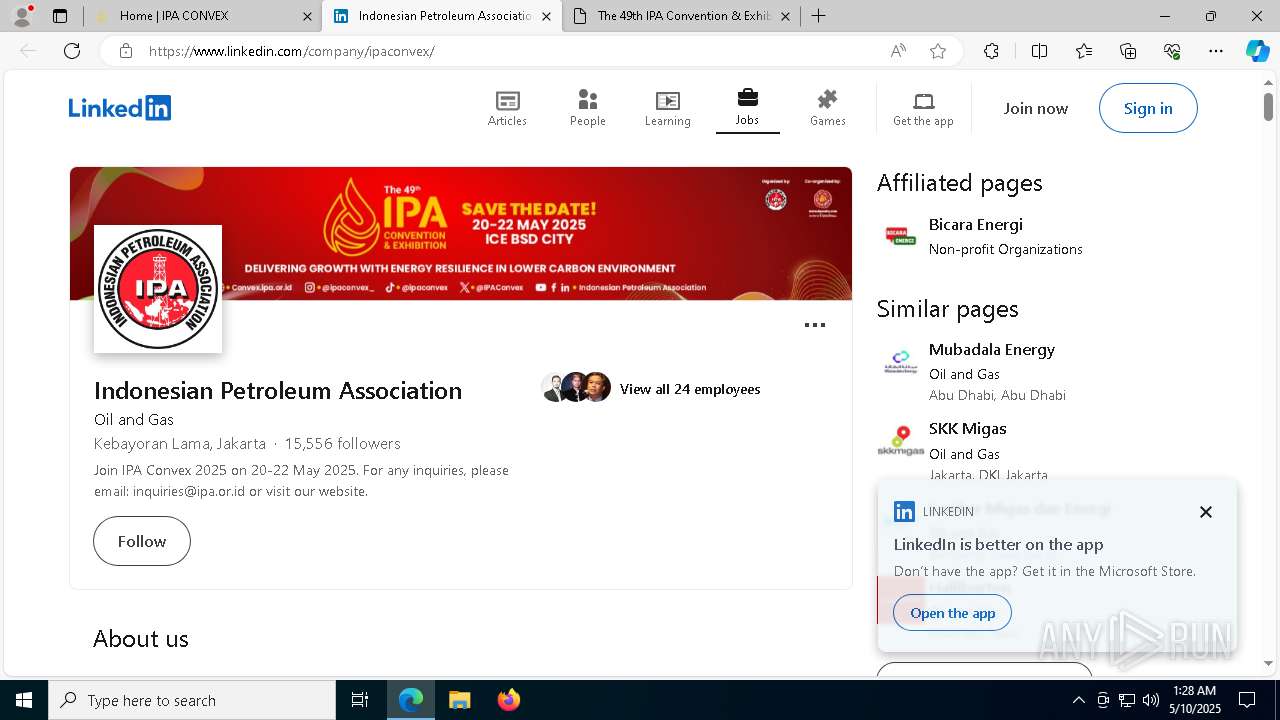Click Open the app button

953,613
